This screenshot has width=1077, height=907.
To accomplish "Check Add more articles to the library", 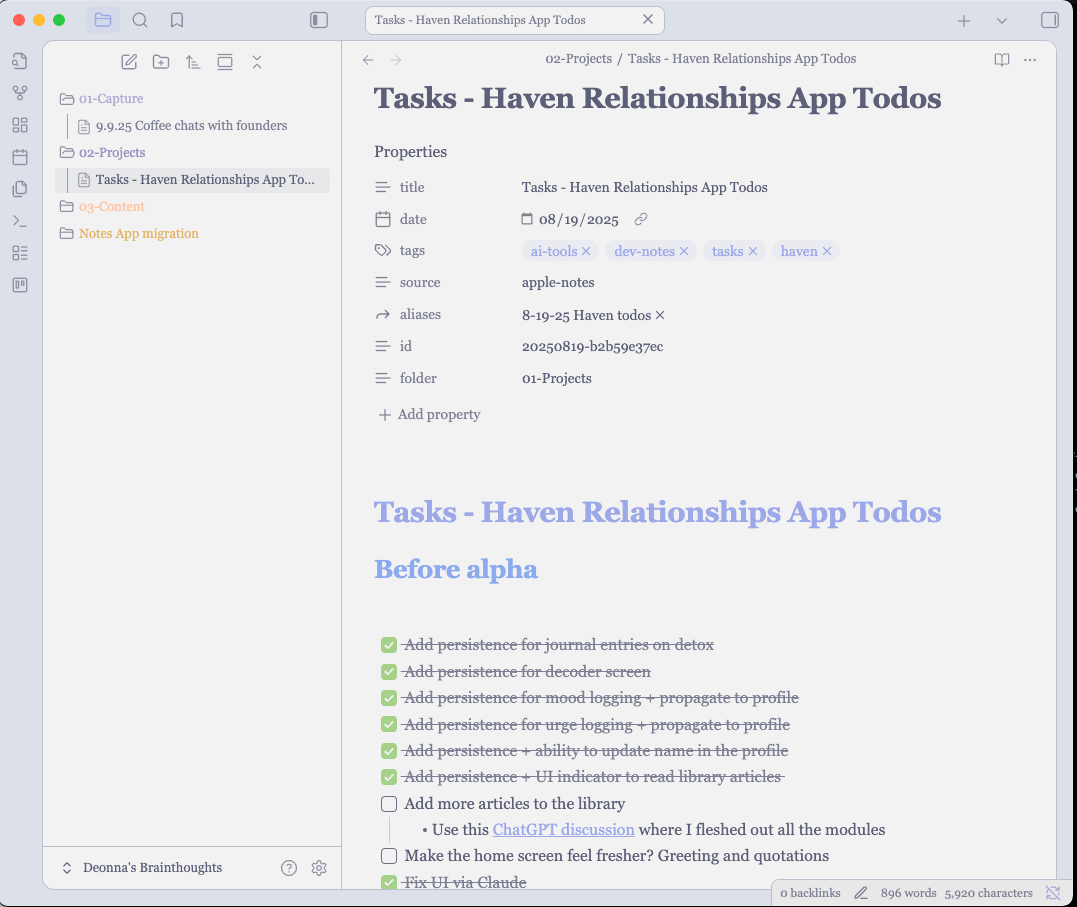I will tap(389, 804).
